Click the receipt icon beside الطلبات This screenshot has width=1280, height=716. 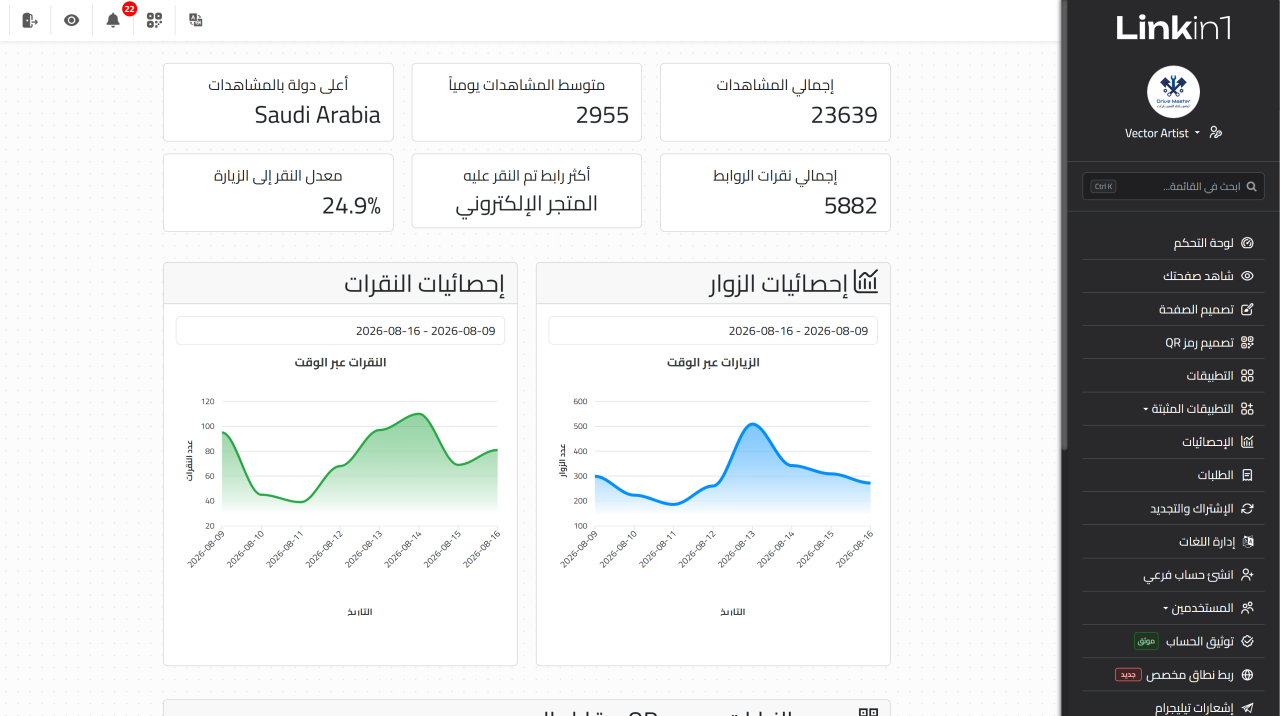pyautogui.click(x=1247, y=475)
